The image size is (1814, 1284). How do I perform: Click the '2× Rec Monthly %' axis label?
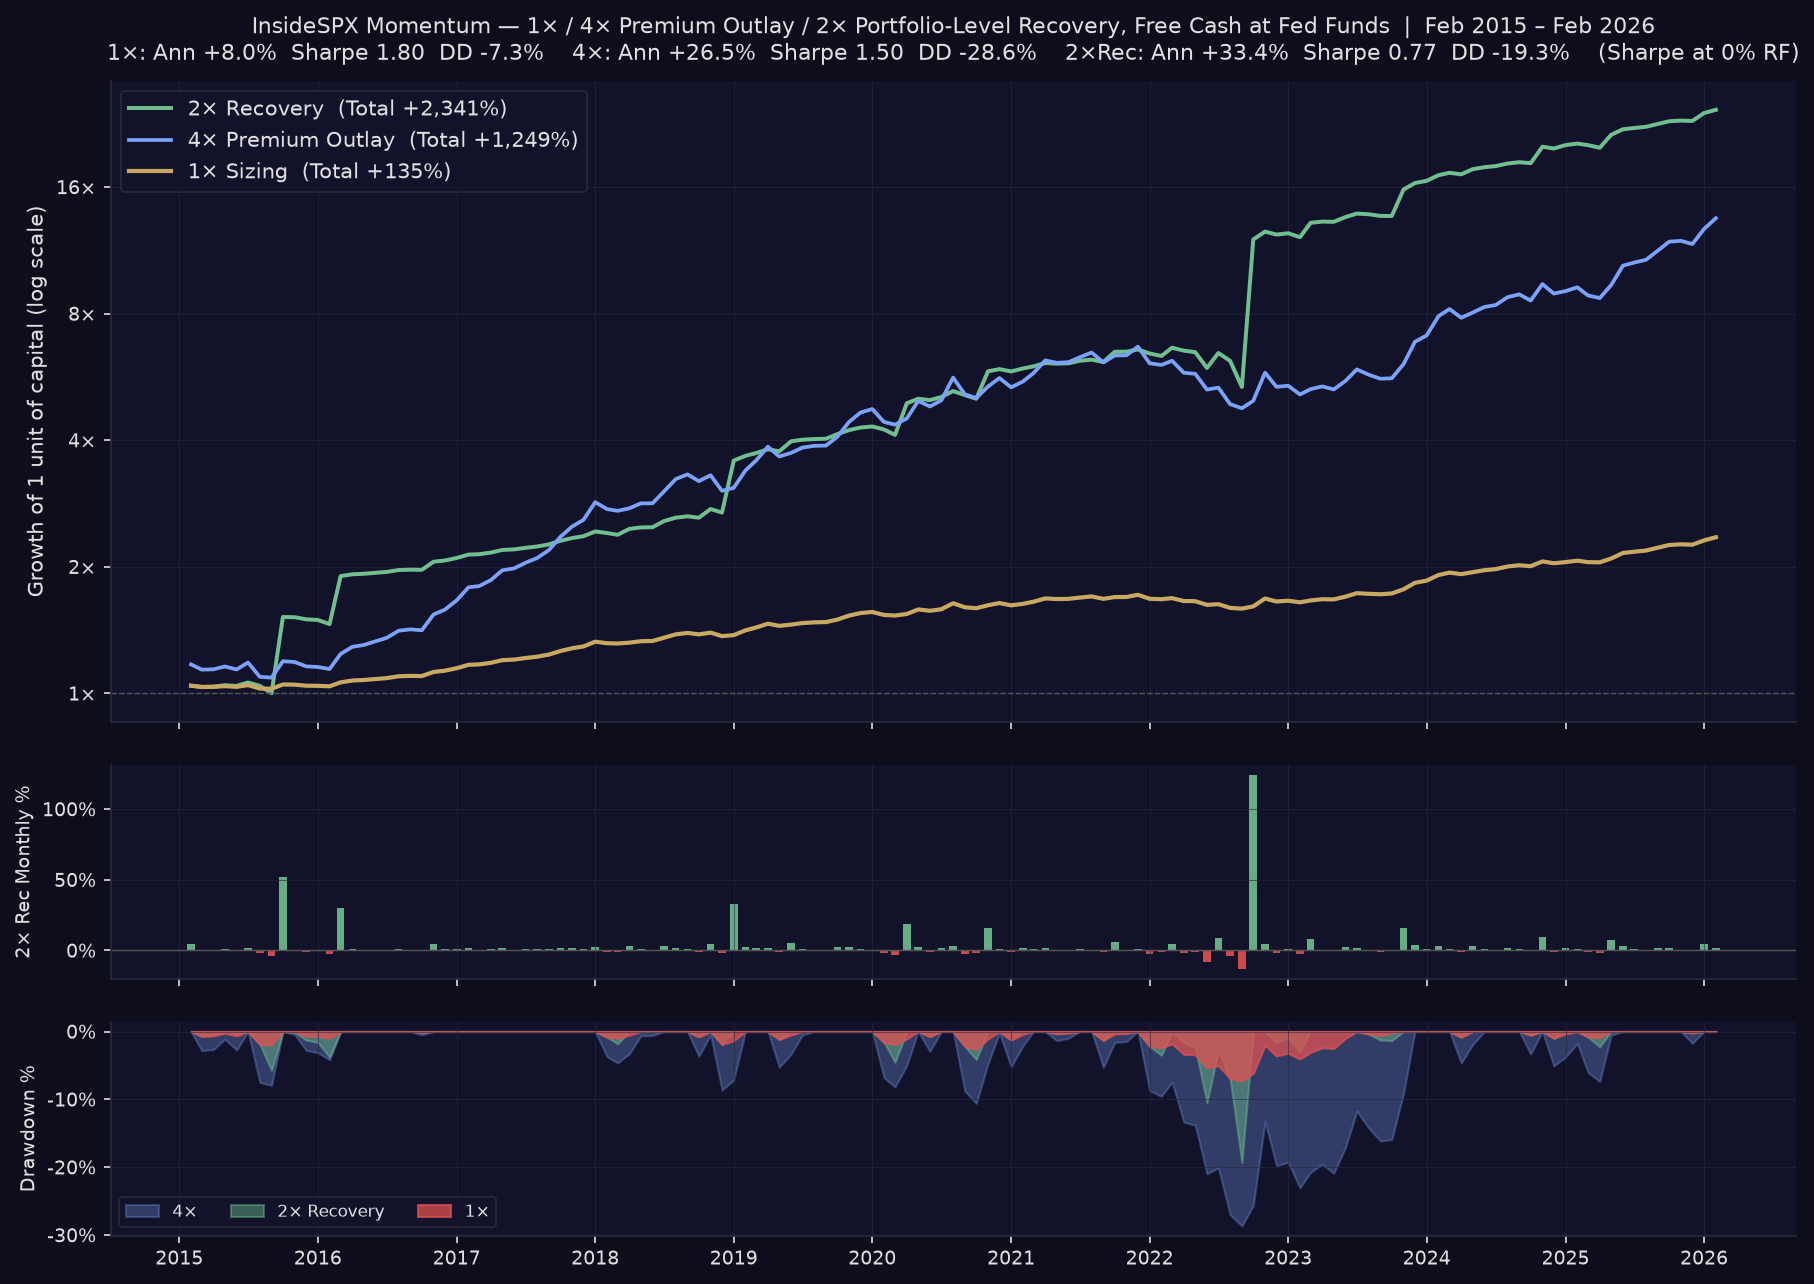(x=24, y=871)
